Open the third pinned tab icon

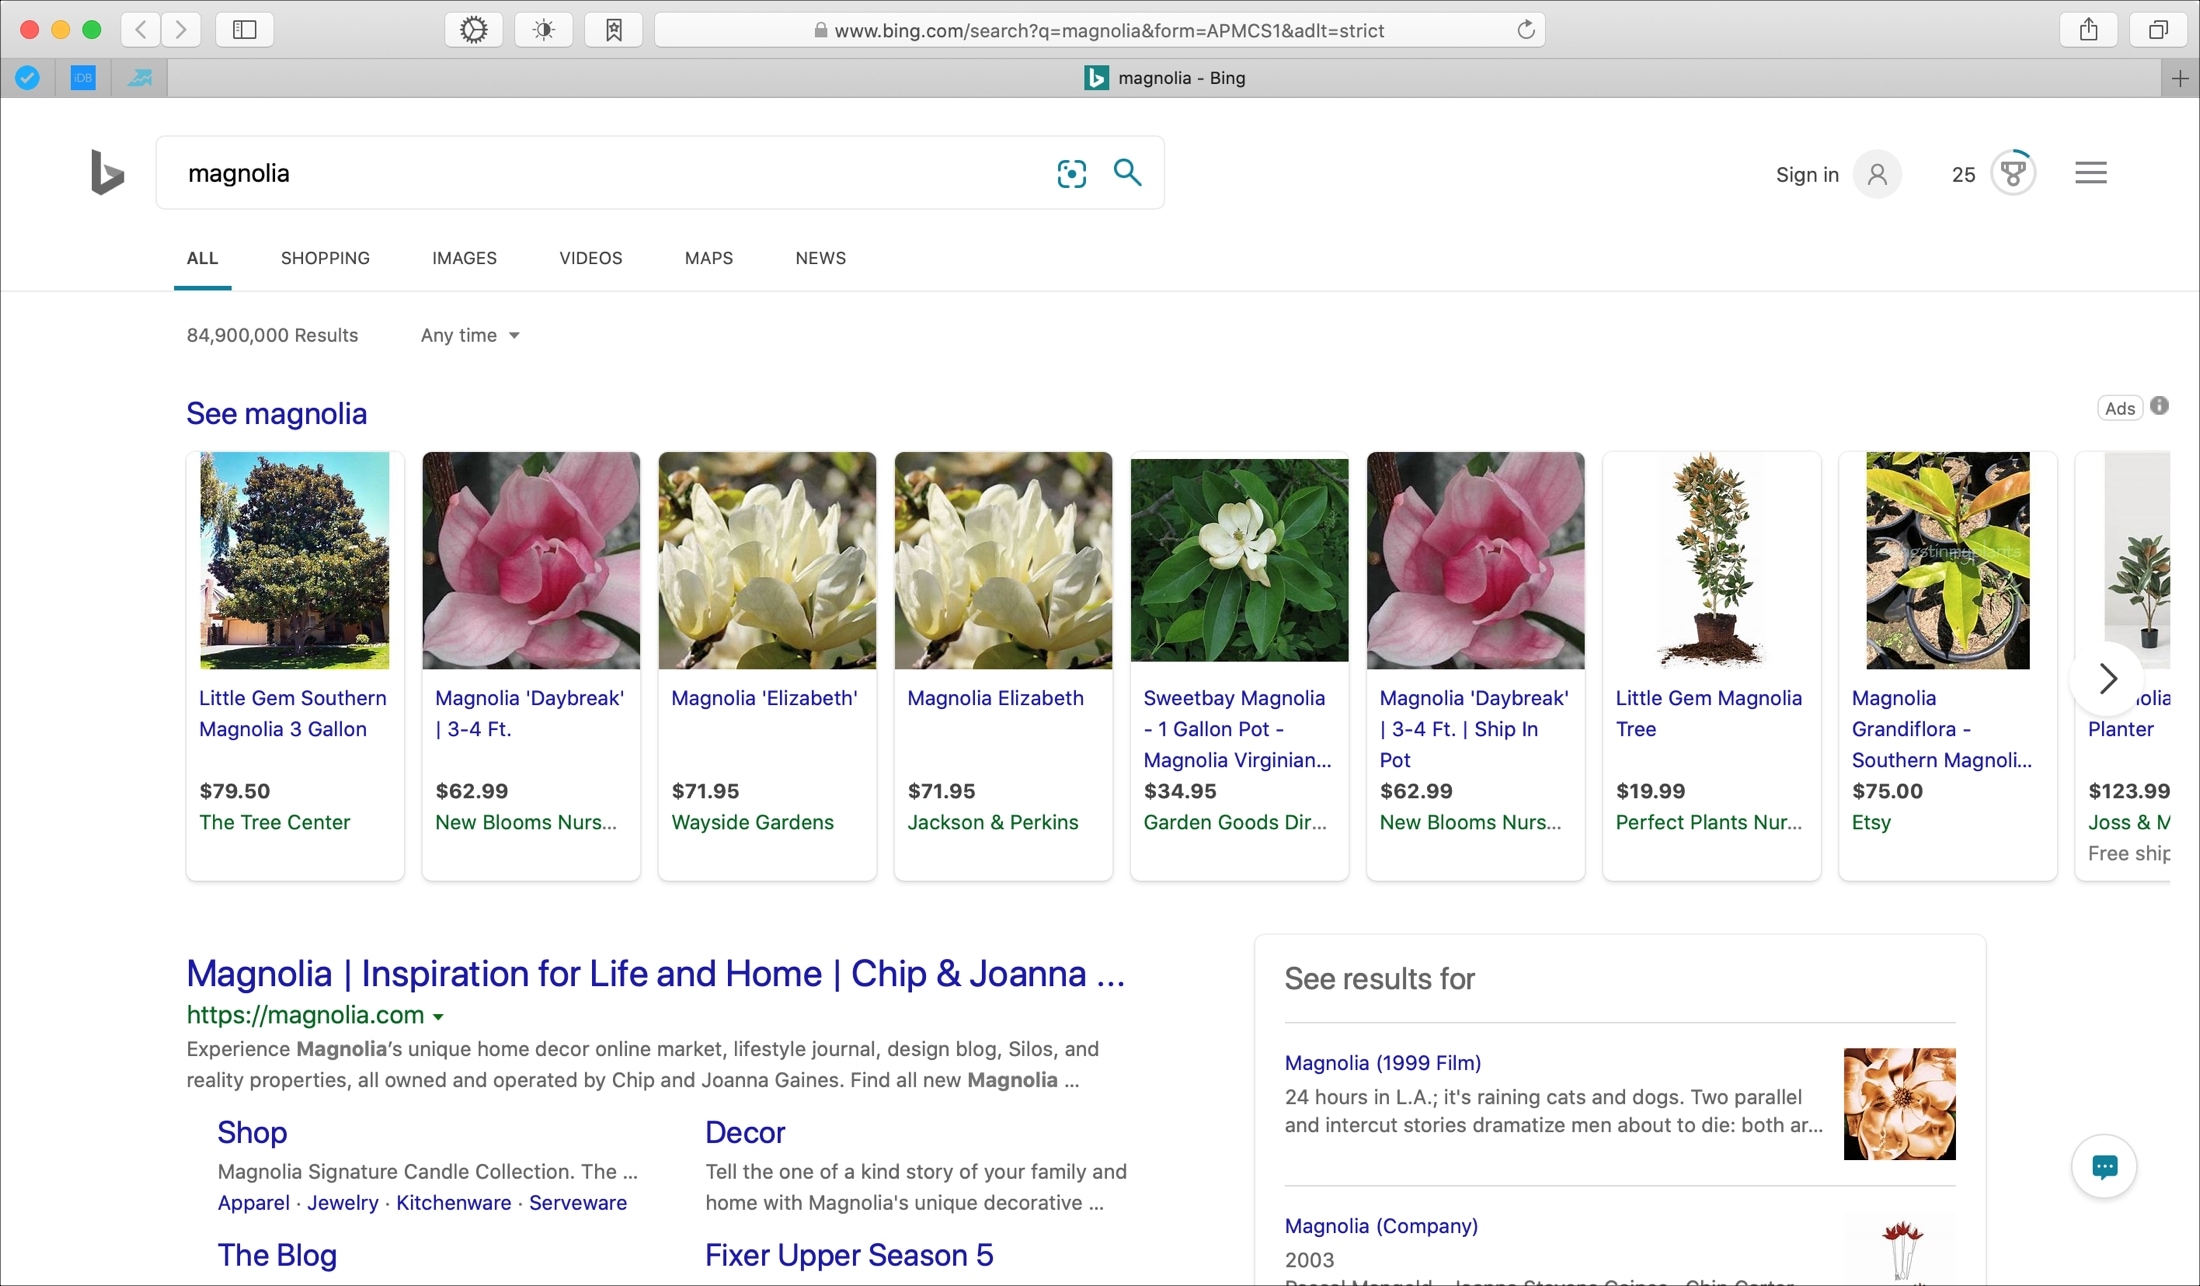(x=140, y=78)
